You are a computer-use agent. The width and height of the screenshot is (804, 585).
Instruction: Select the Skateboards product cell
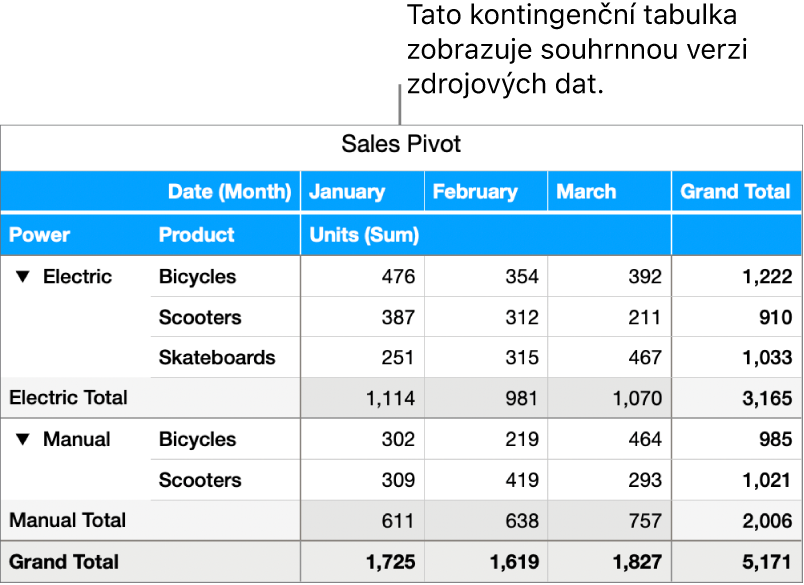tap(217, 358)
